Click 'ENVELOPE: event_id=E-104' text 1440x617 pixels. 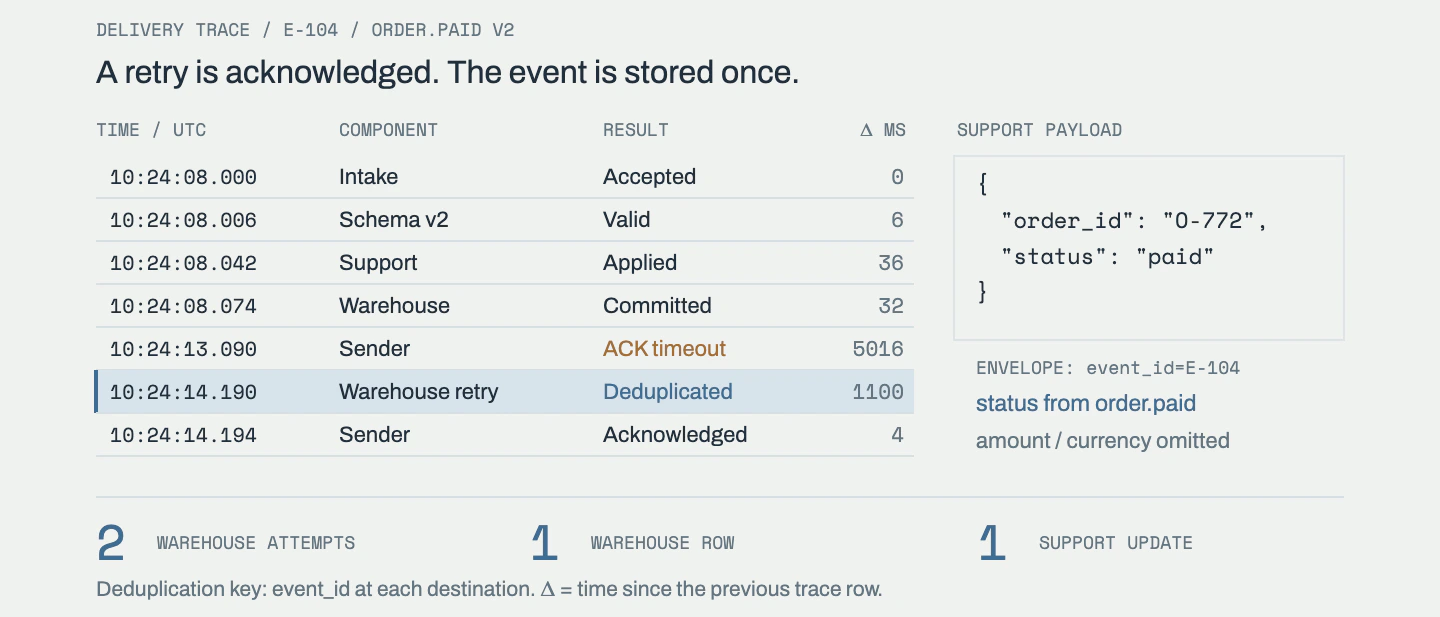coord(1108,368)
